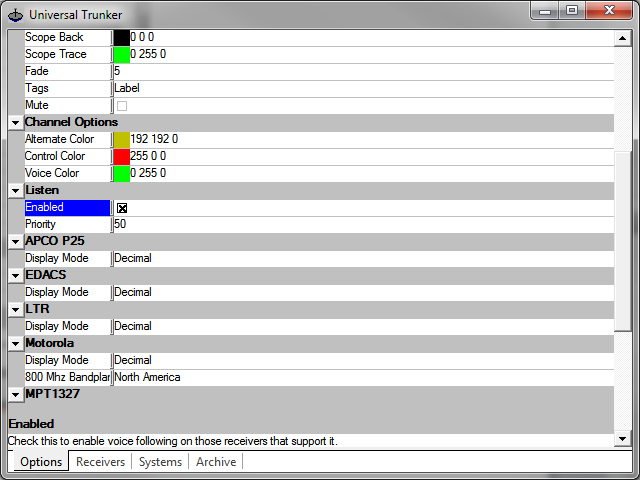The image size is (640, 480).
Task: Collapse the MPT1327 section
Action: pyautogui.click(x=15, y=395)
